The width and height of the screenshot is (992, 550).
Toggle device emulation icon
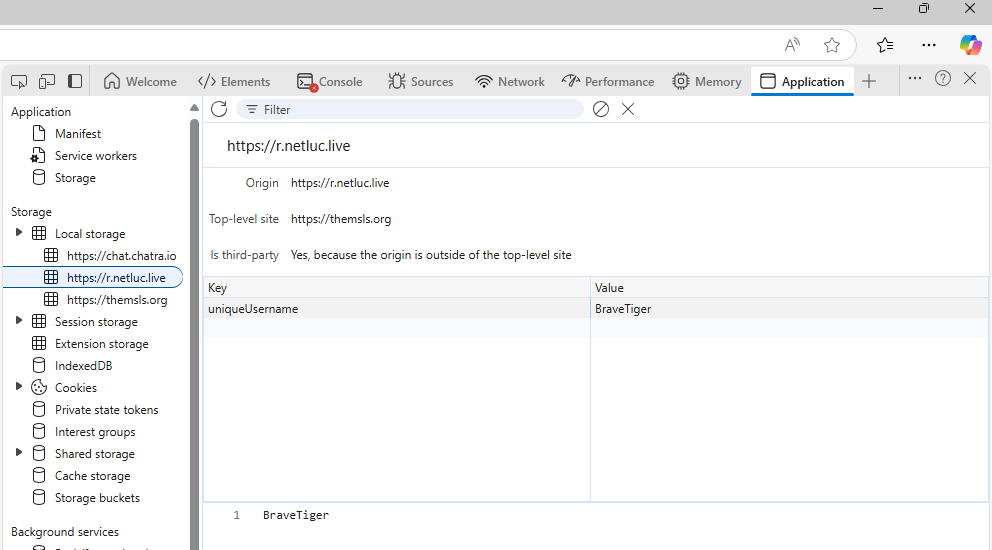tap(47, 81)
